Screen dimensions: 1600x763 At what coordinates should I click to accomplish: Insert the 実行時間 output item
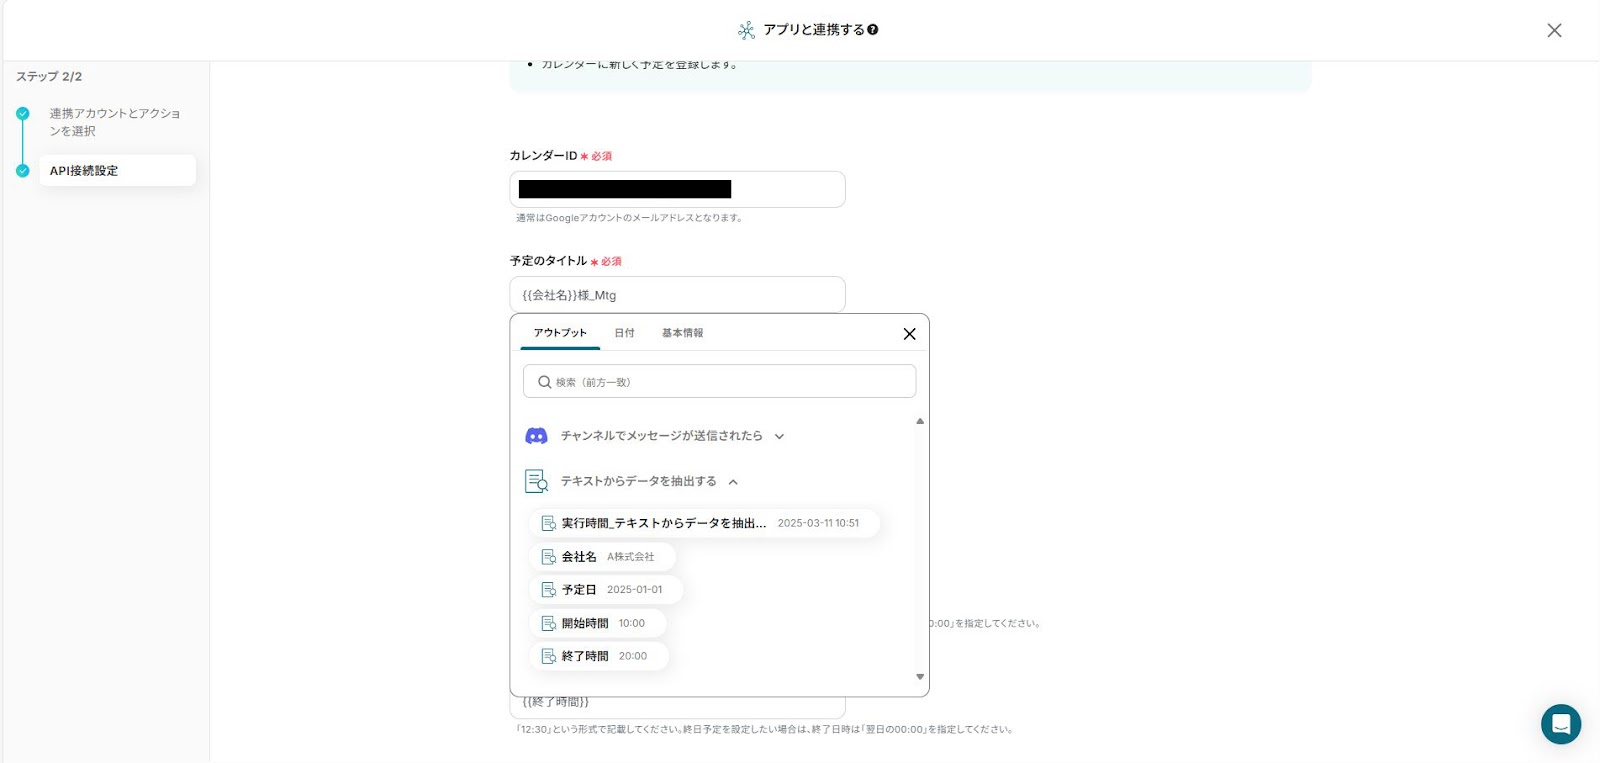tap(704, 523)
